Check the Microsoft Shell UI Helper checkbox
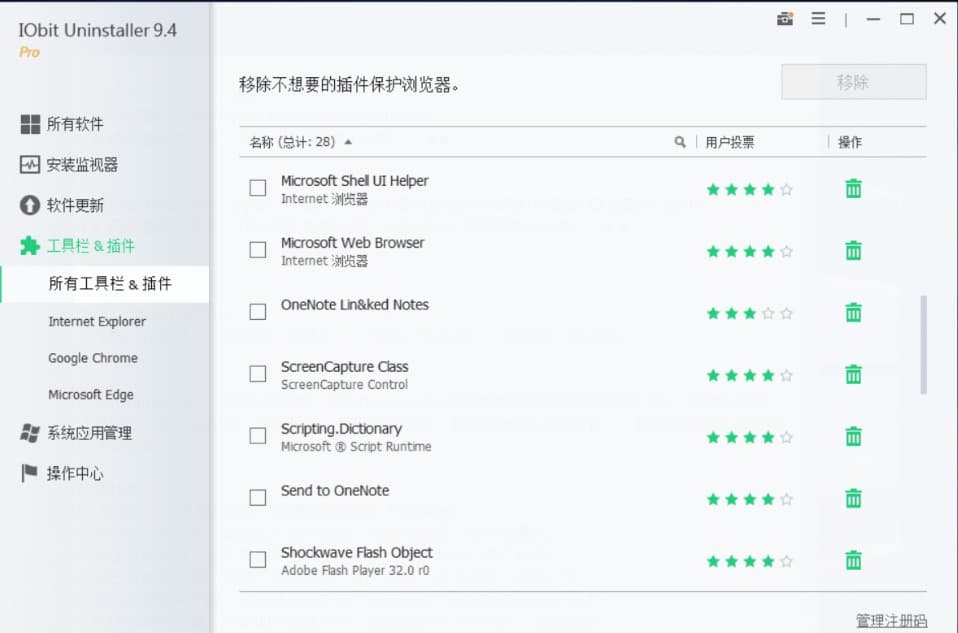The image size is (958, 633). 258,188
